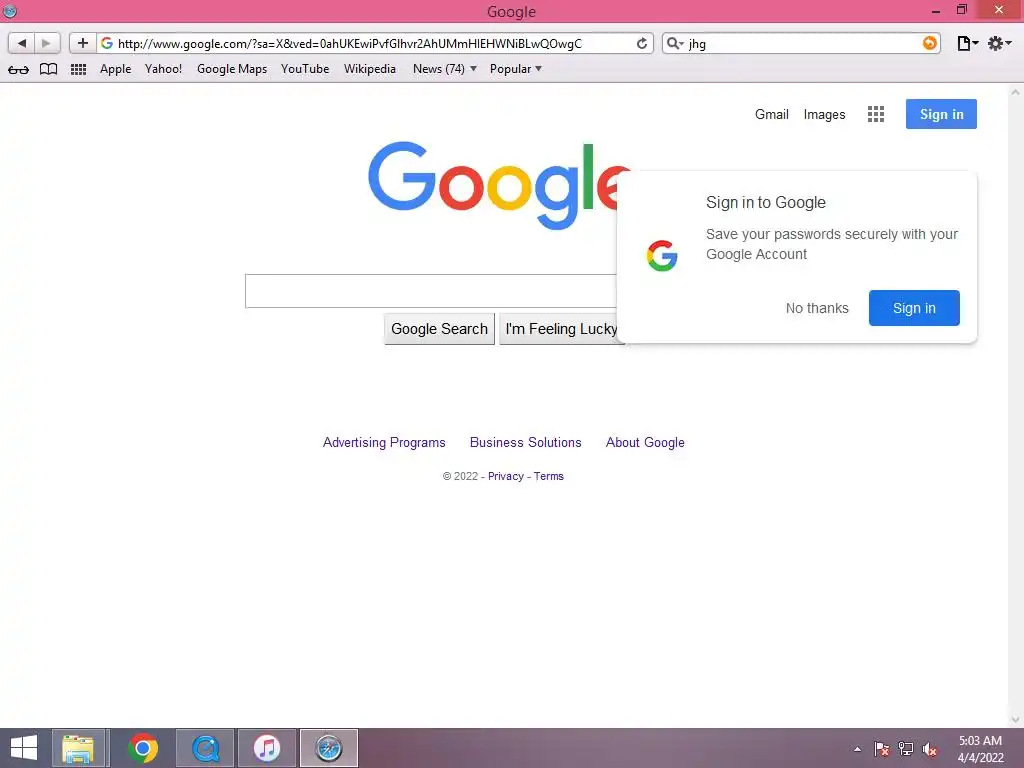The image size is (1024, 768).
Task: Open the YouTube bookmark
Action: 305,69
